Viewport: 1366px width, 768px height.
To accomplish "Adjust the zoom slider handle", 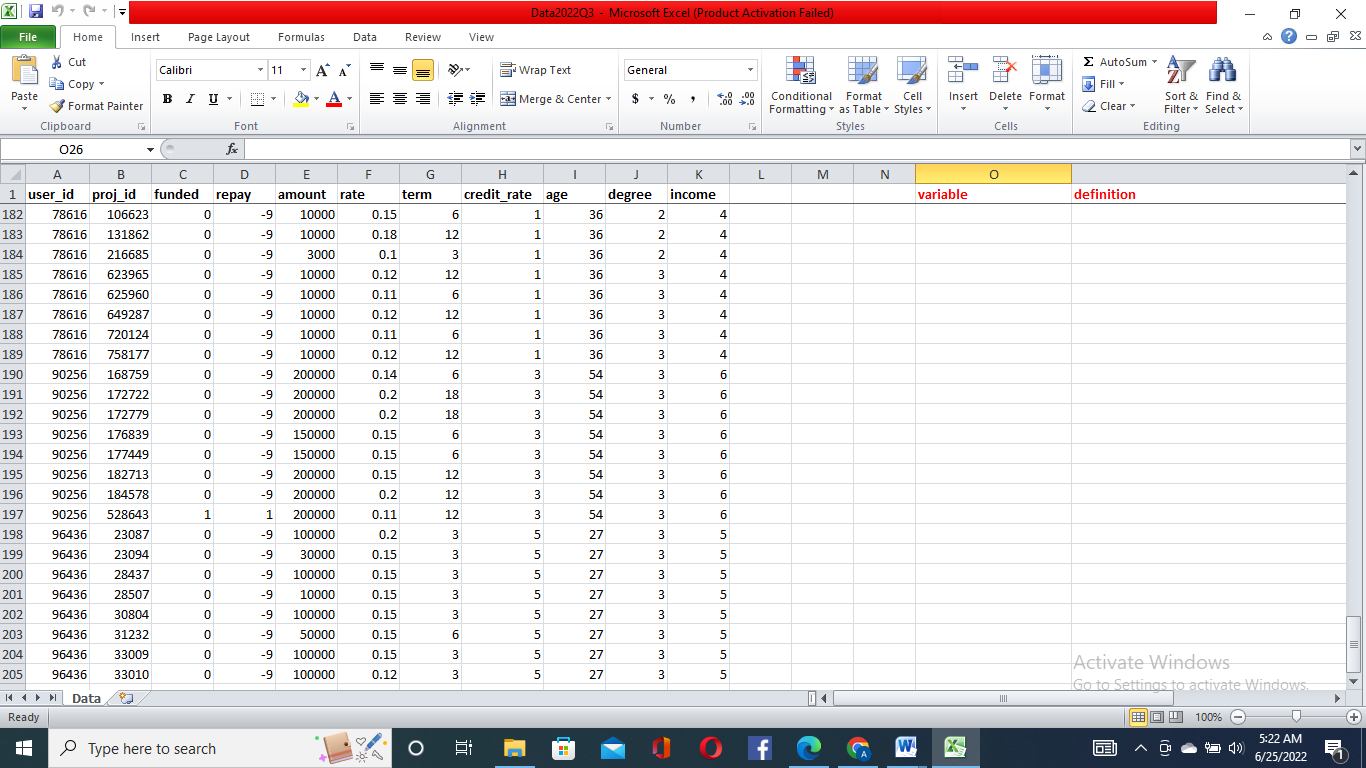I will pyautogui.click(x=1296, y=717).
